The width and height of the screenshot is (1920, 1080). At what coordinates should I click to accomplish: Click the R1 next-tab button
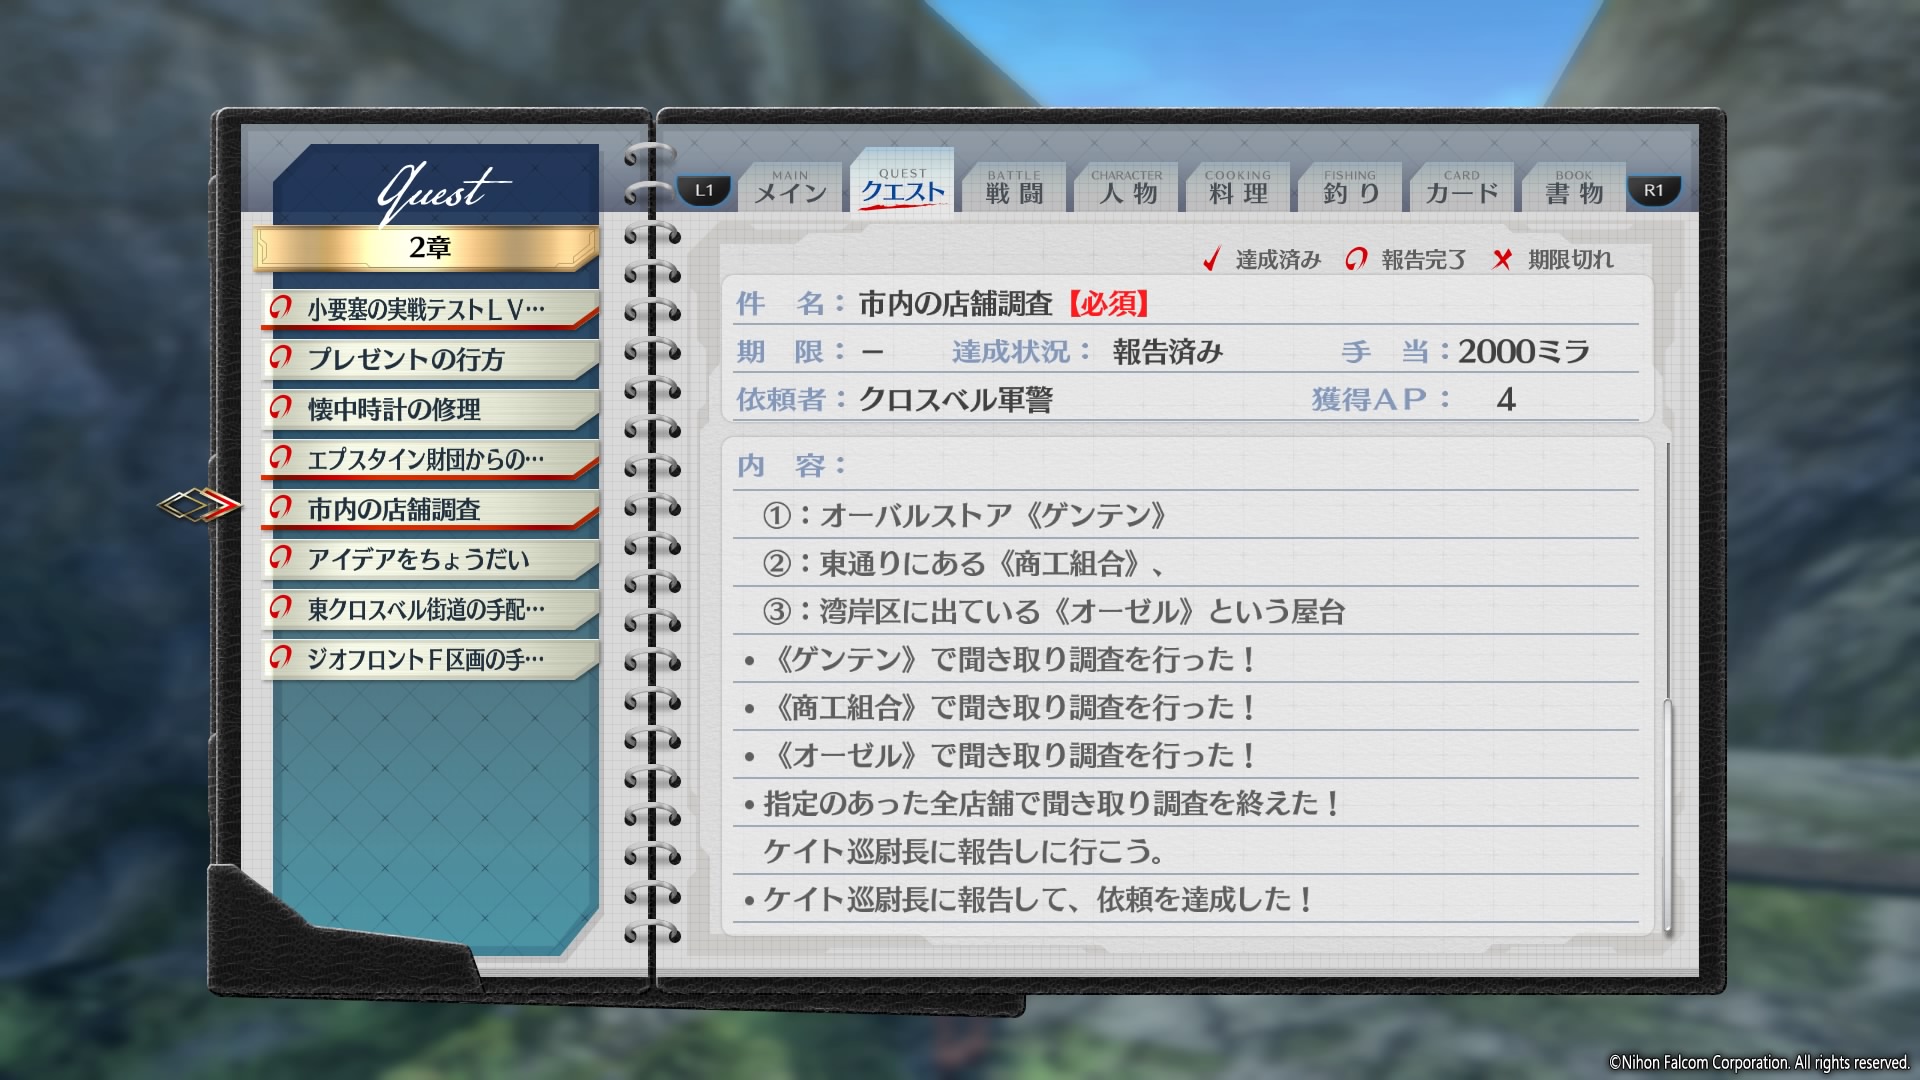point(1654,190)
